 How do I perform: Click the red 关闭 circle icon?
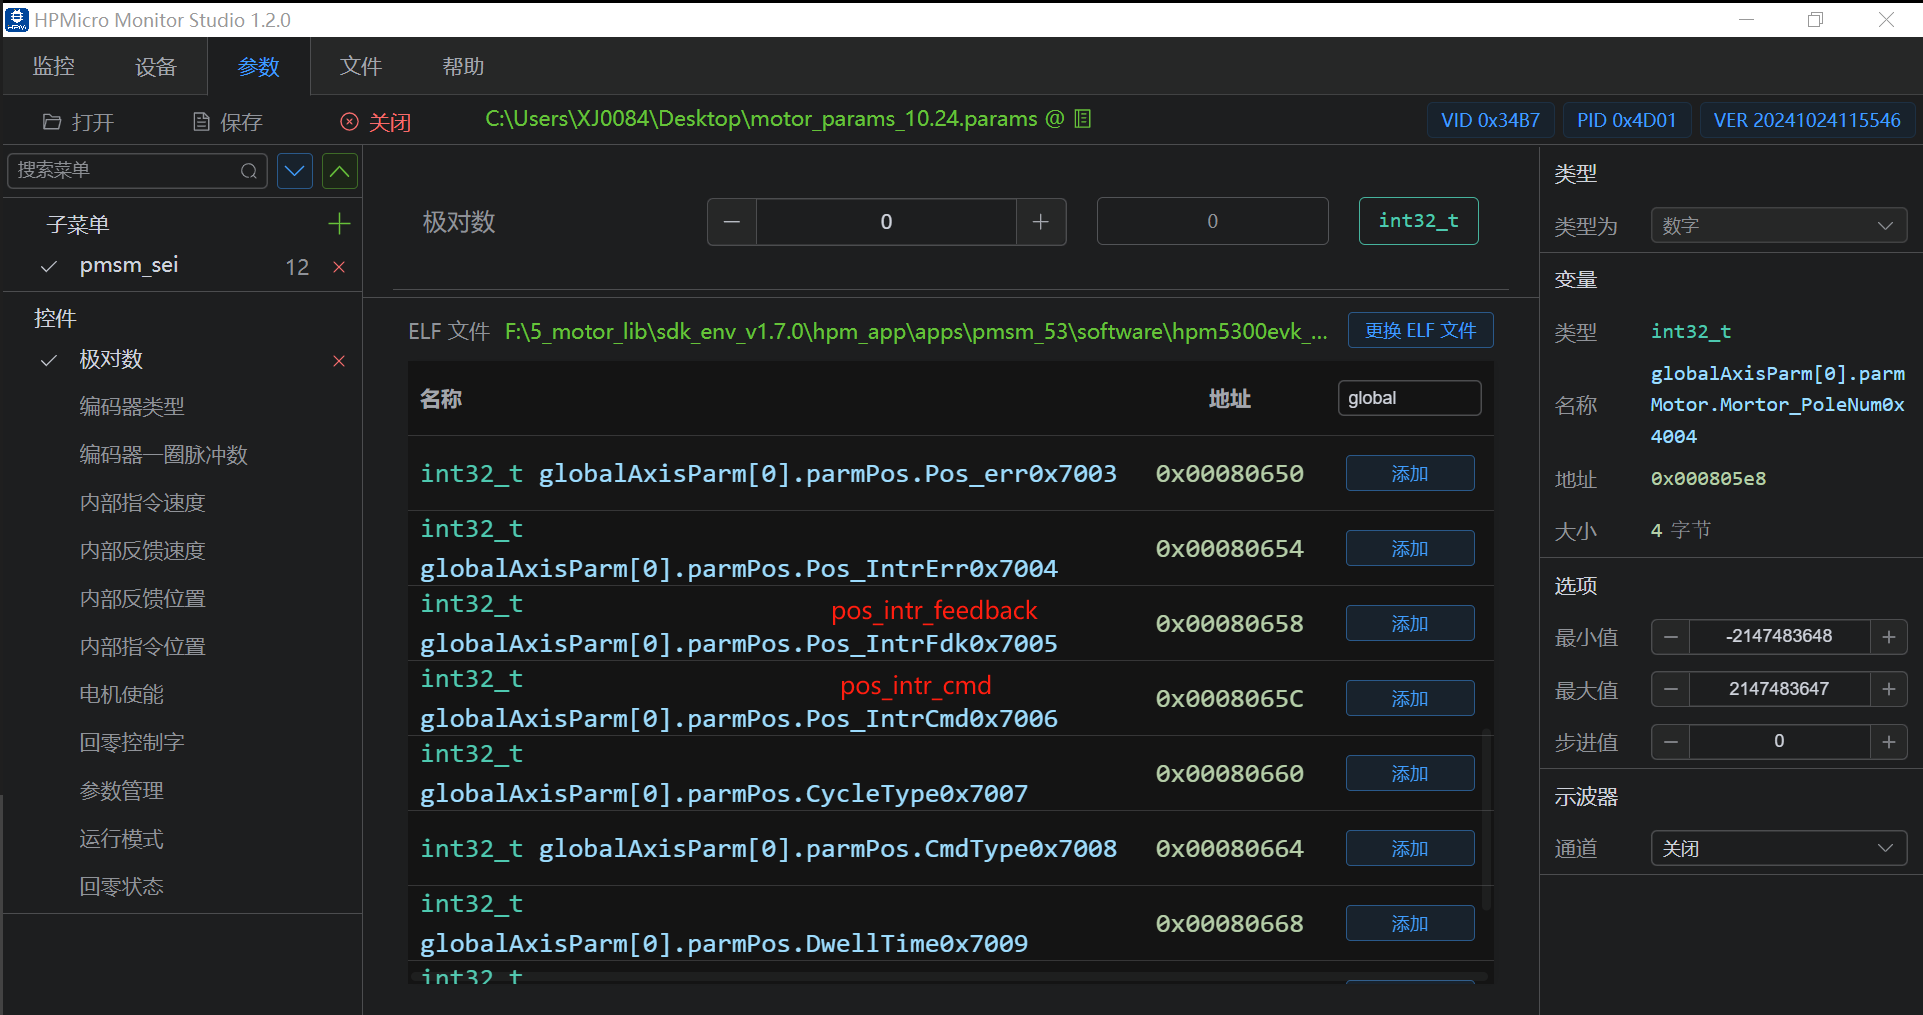[349, 122]
